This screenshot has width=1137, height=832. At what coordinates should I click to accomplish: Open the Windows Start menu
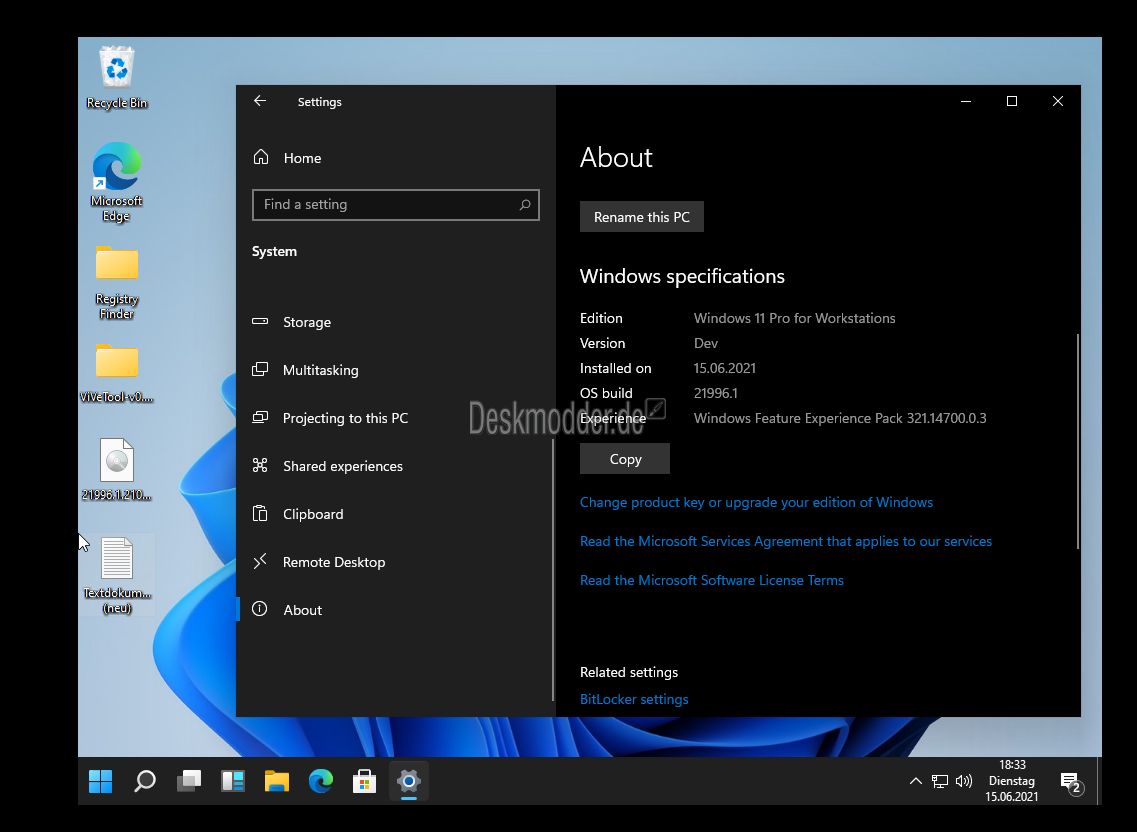click(101, 781)
